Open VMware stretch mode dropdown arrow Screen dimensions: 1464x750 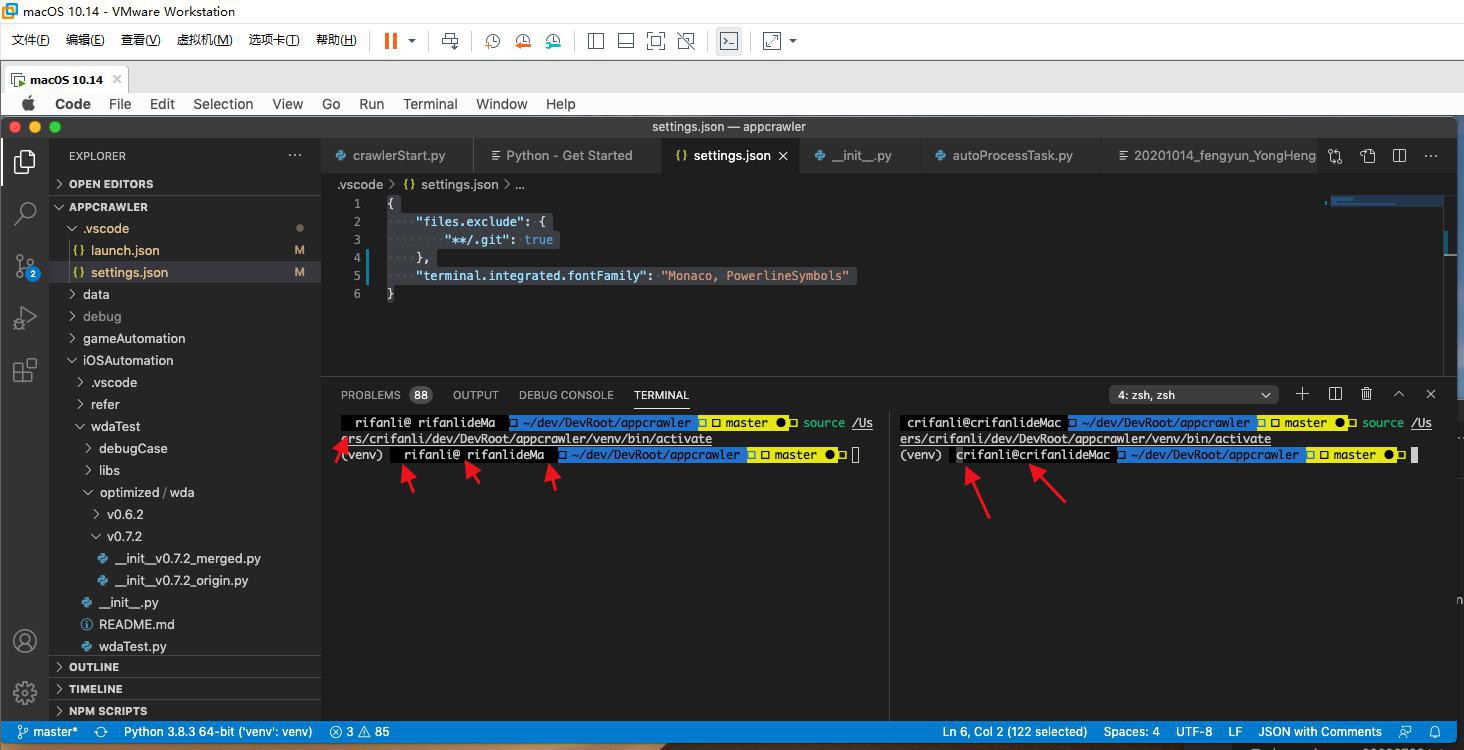(793, 41)
